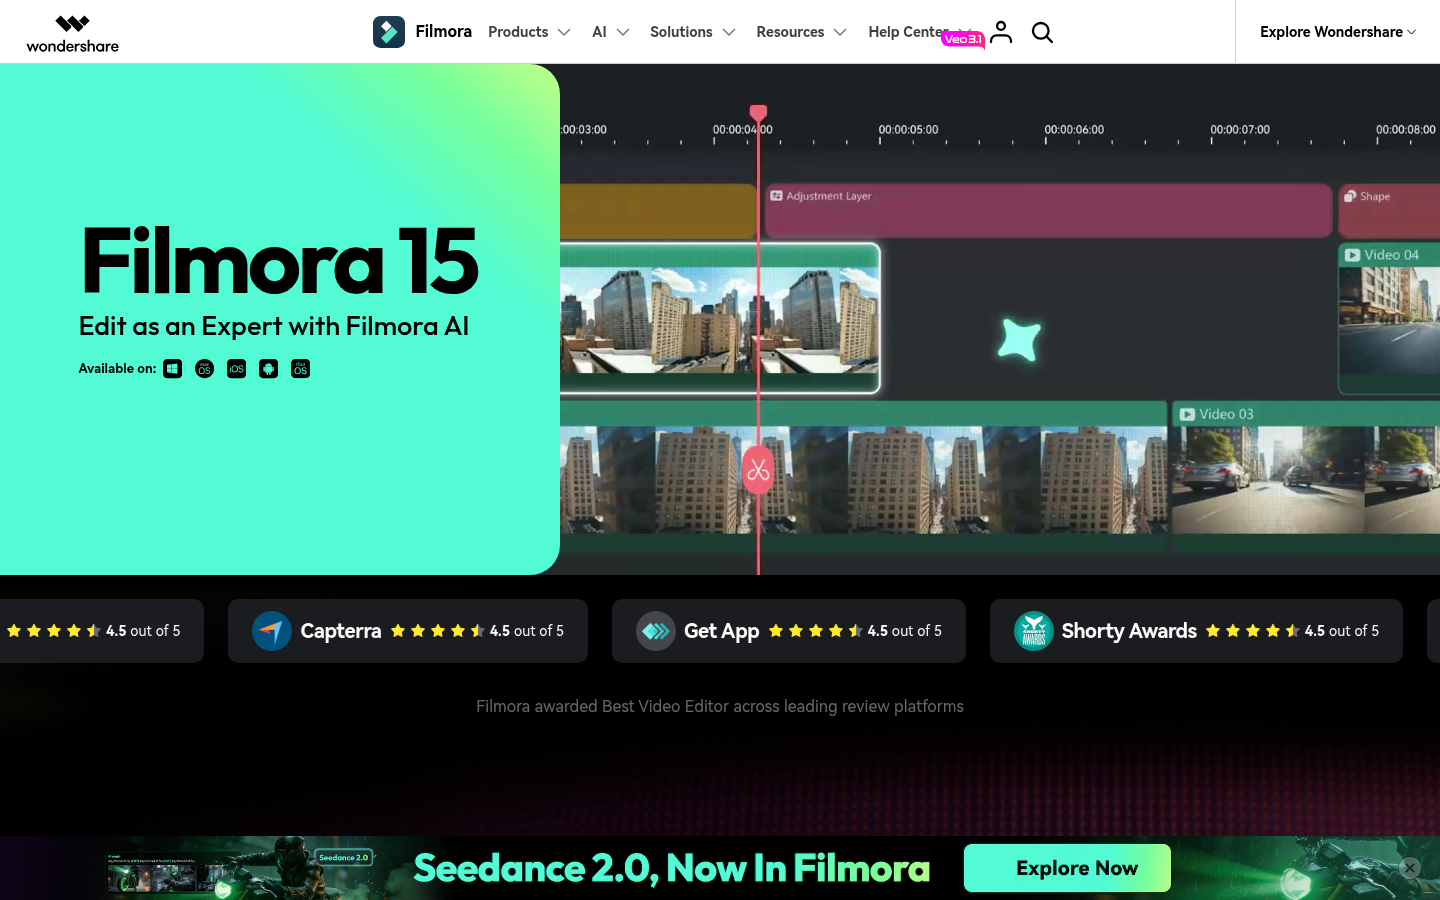Click the Explore Now button

(1067, 868)
